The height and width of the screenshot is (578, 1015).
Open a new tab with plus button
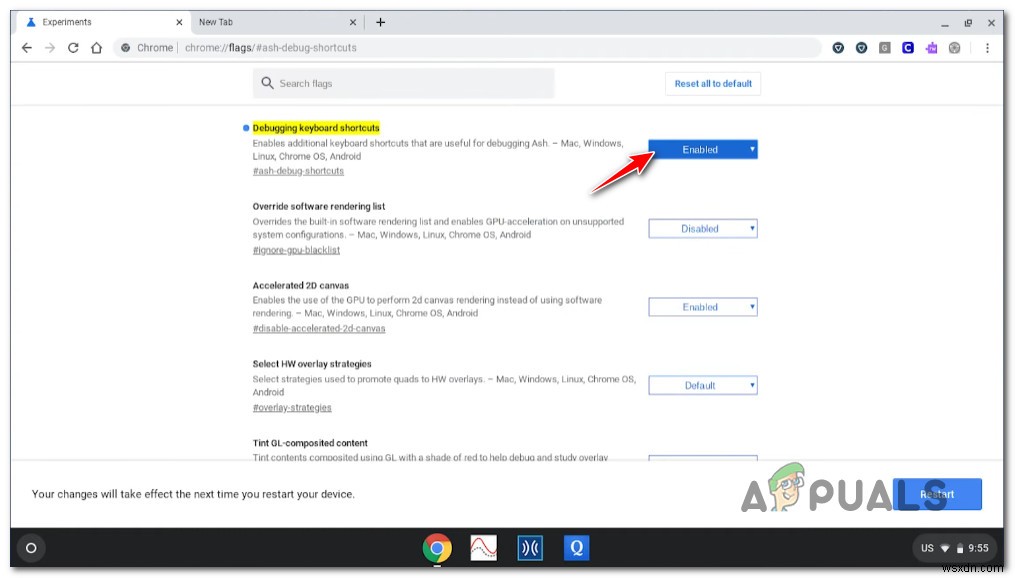point(381,22)
